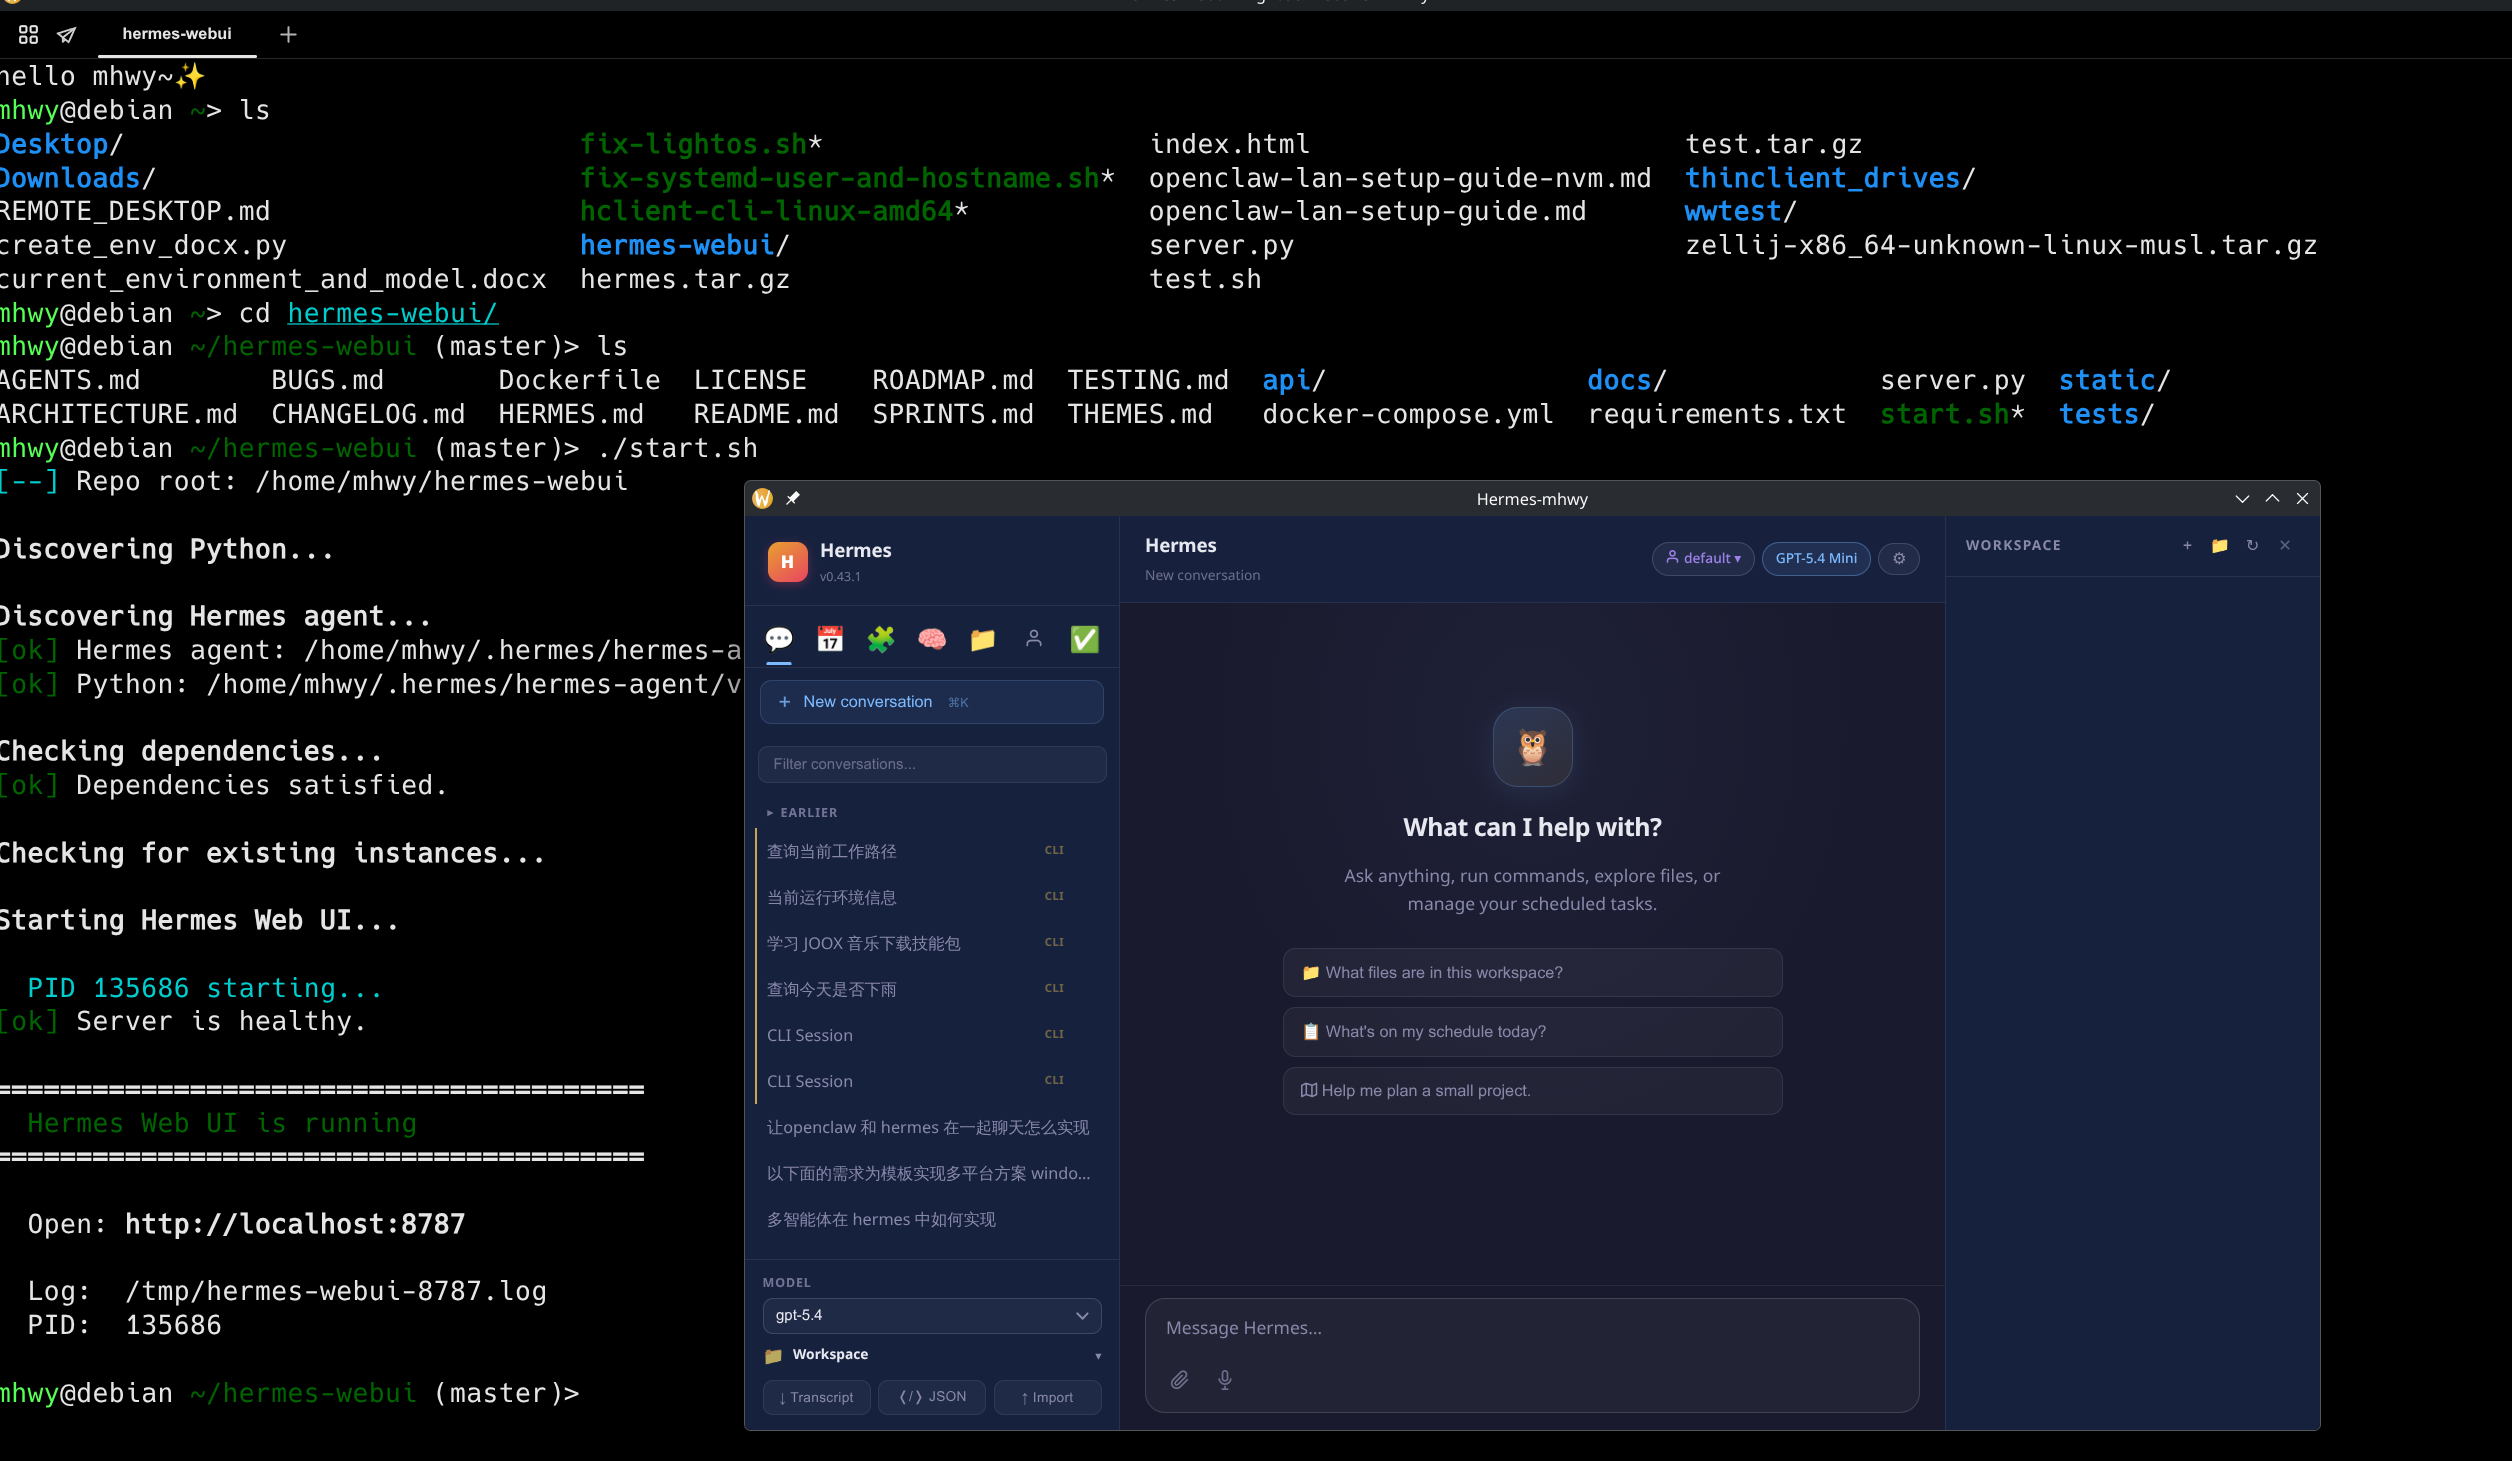Open the brain memory icon

click(x=932, y=639)
